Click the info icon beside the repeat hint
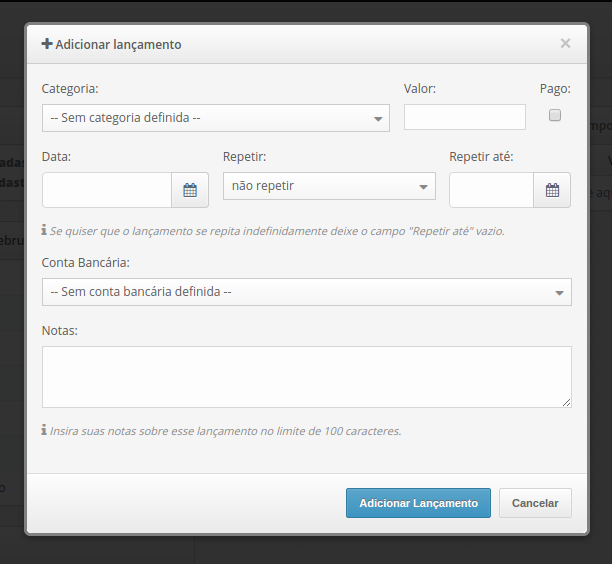This screenshot has height=564, width=612. point(44,230)
